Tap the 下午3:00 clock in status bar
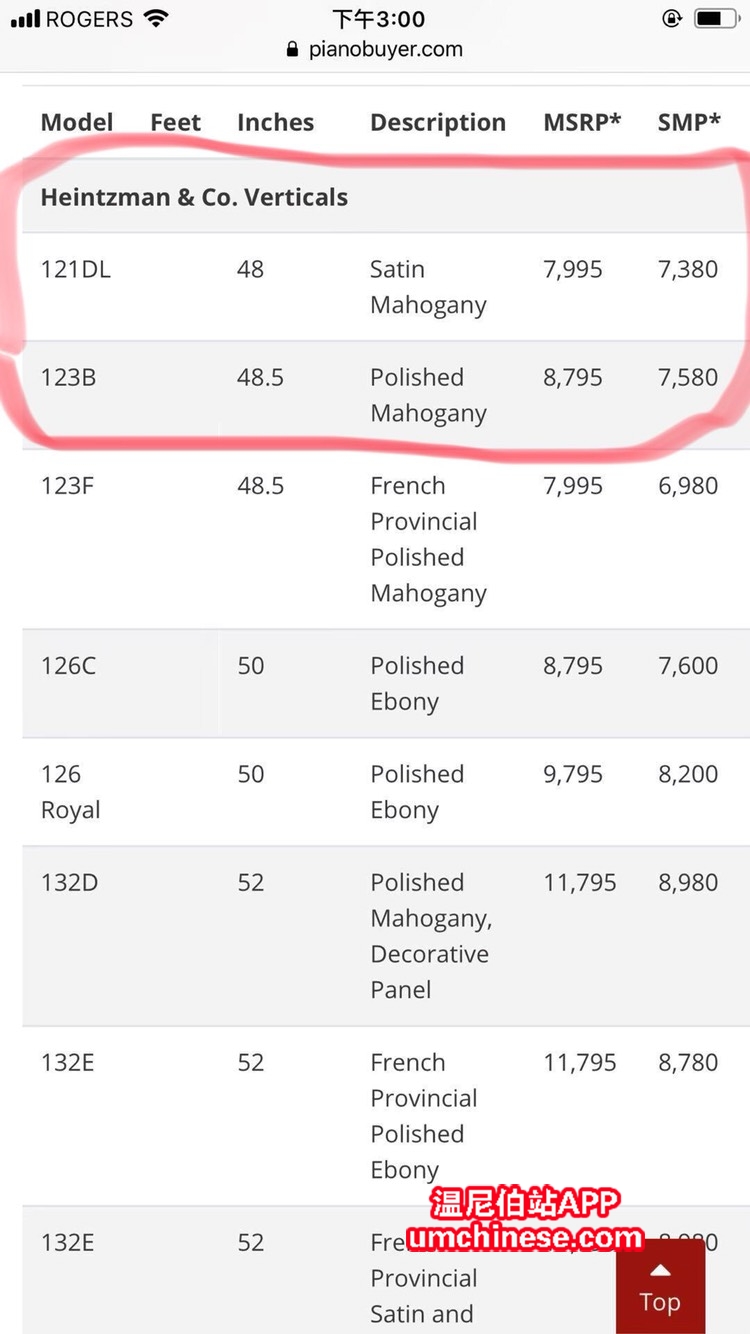The image size is (750, 1334). tap(379, 19)
